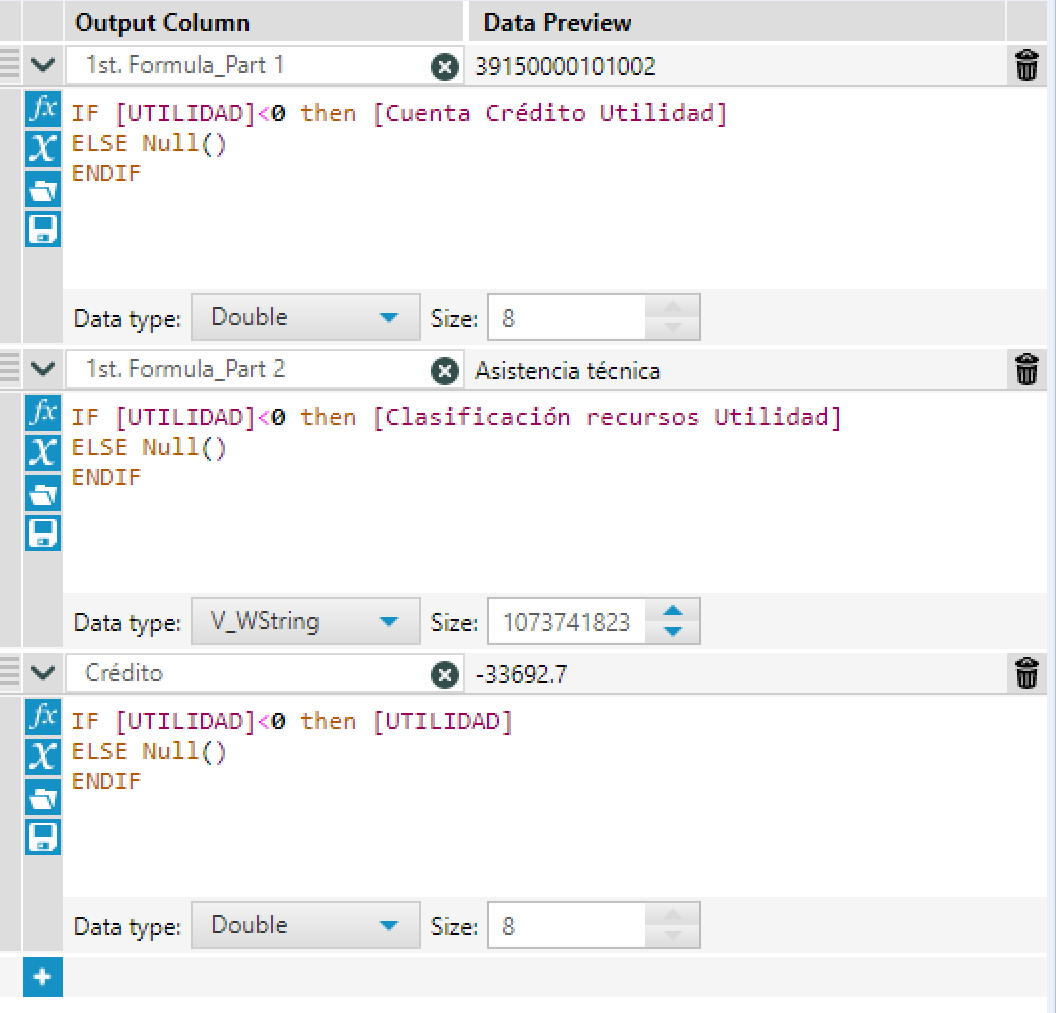The height and width of the screenshot is (1013, 1056).
Task: Save the Crédito expression
Action: click(x=42, y=837)
